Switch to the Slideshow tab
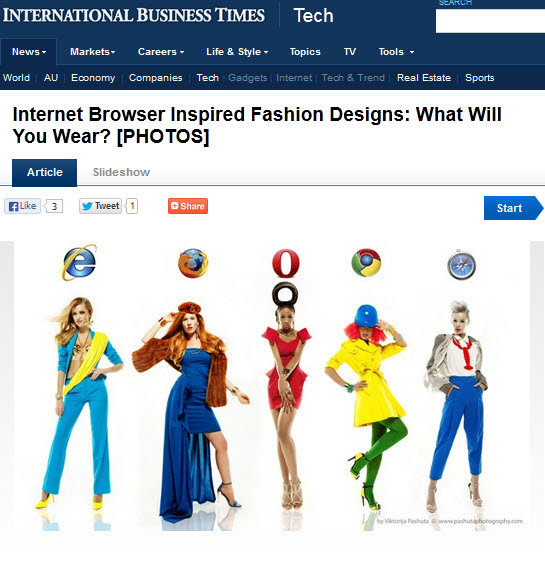Screen dimensions: 545x563 point(121,172)
